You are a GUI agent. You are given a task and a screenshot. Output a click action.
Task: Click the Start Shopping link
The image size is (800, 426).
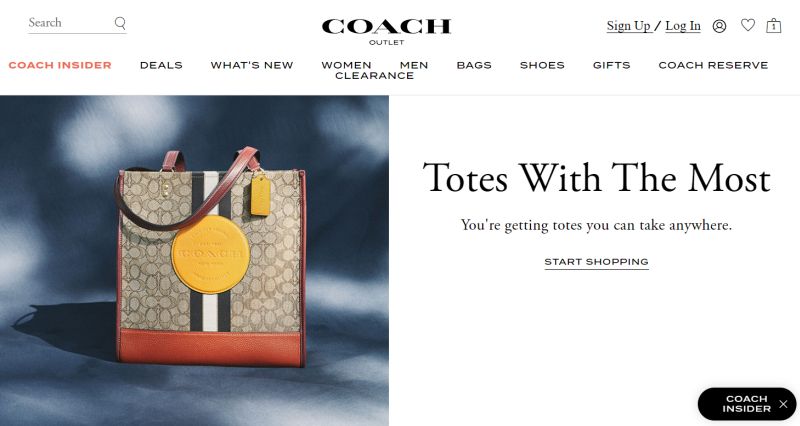coord(596,262)
